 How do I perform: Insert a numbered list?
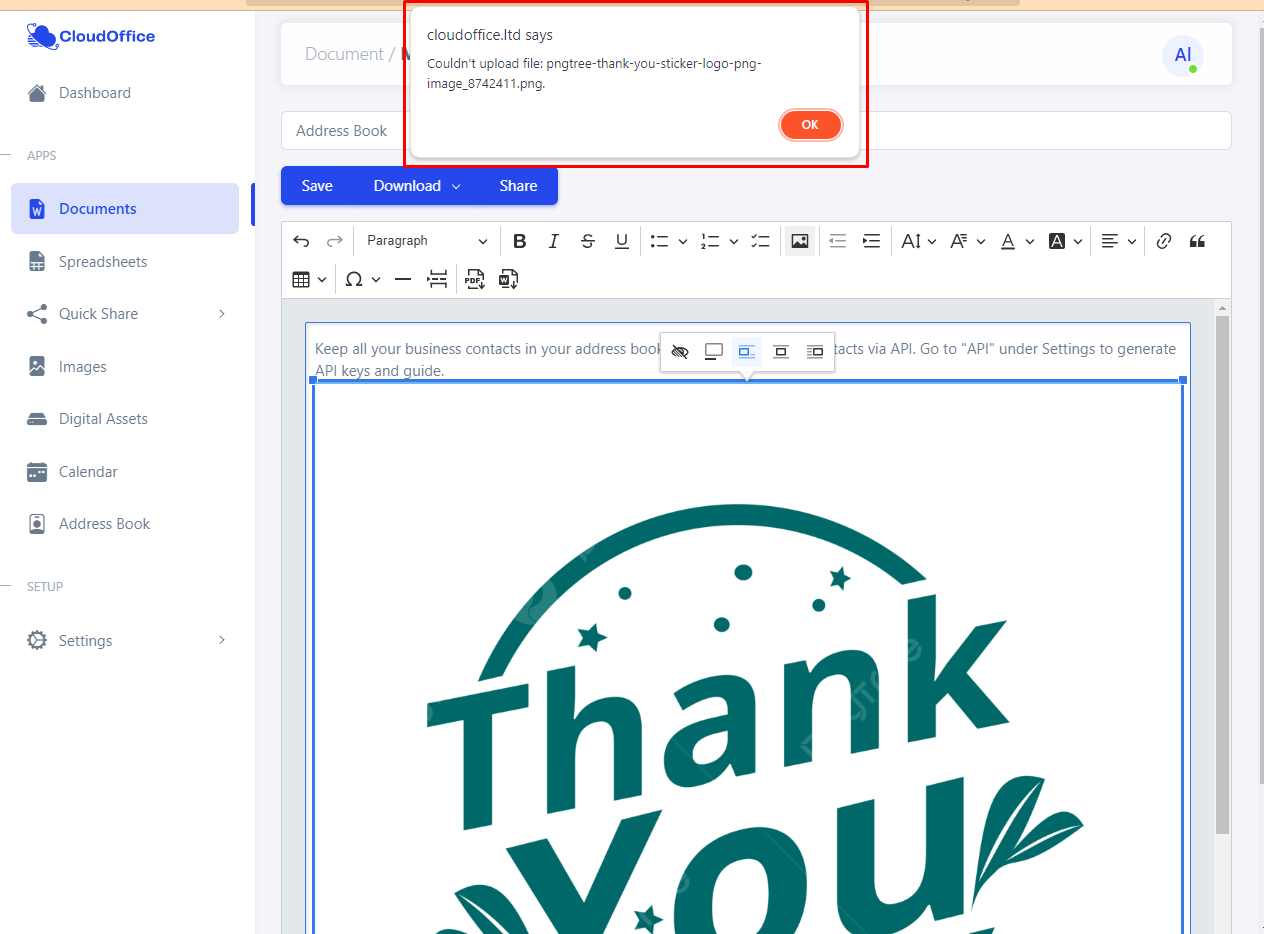point(710,241)
